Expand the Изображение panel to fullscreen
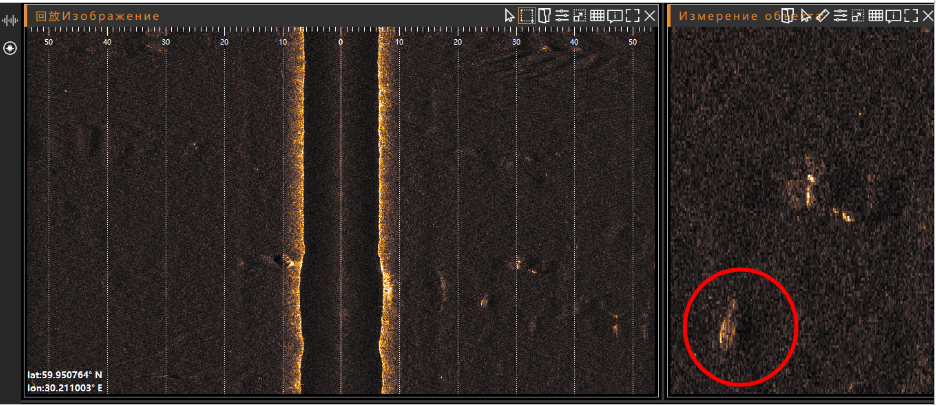 pyautogui.click(x=632, y=16)
